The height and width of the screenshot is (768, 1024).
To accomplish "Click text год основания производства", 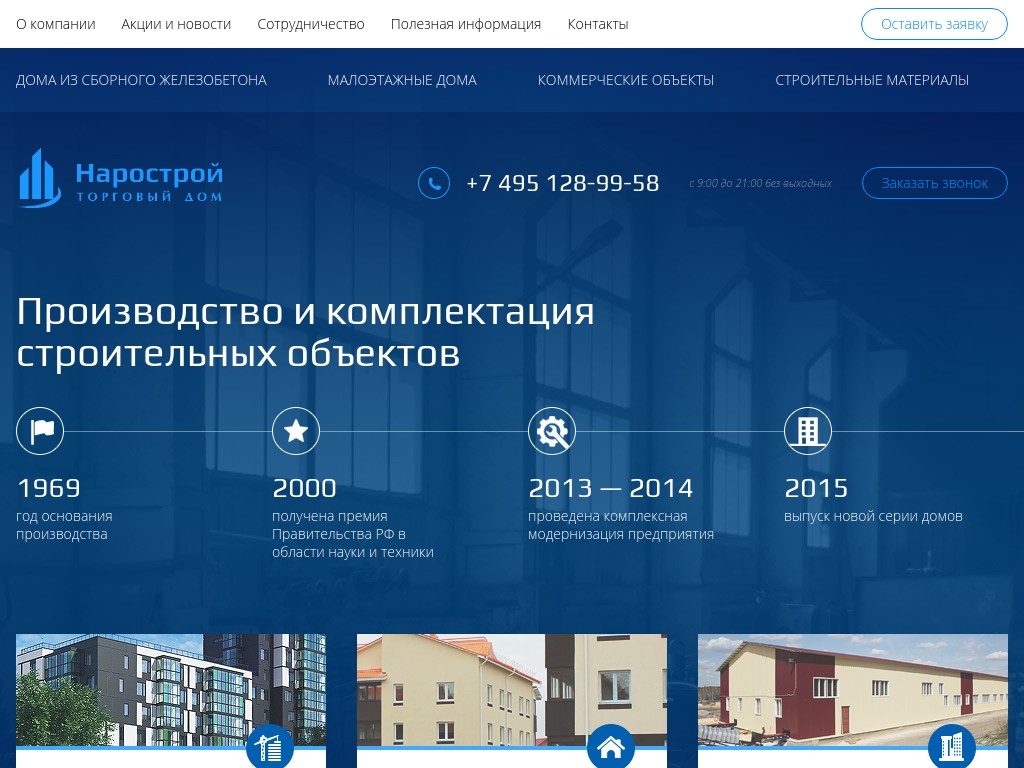I will point(64,525).
